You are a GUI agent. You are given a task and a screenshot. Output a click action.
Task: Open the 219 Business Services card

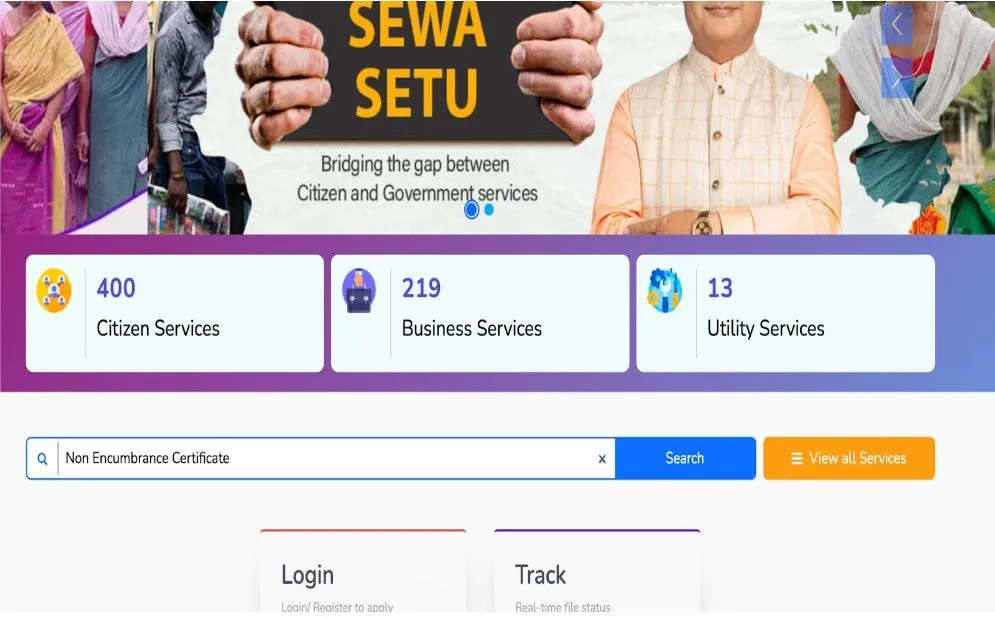(x=480, y=313)
